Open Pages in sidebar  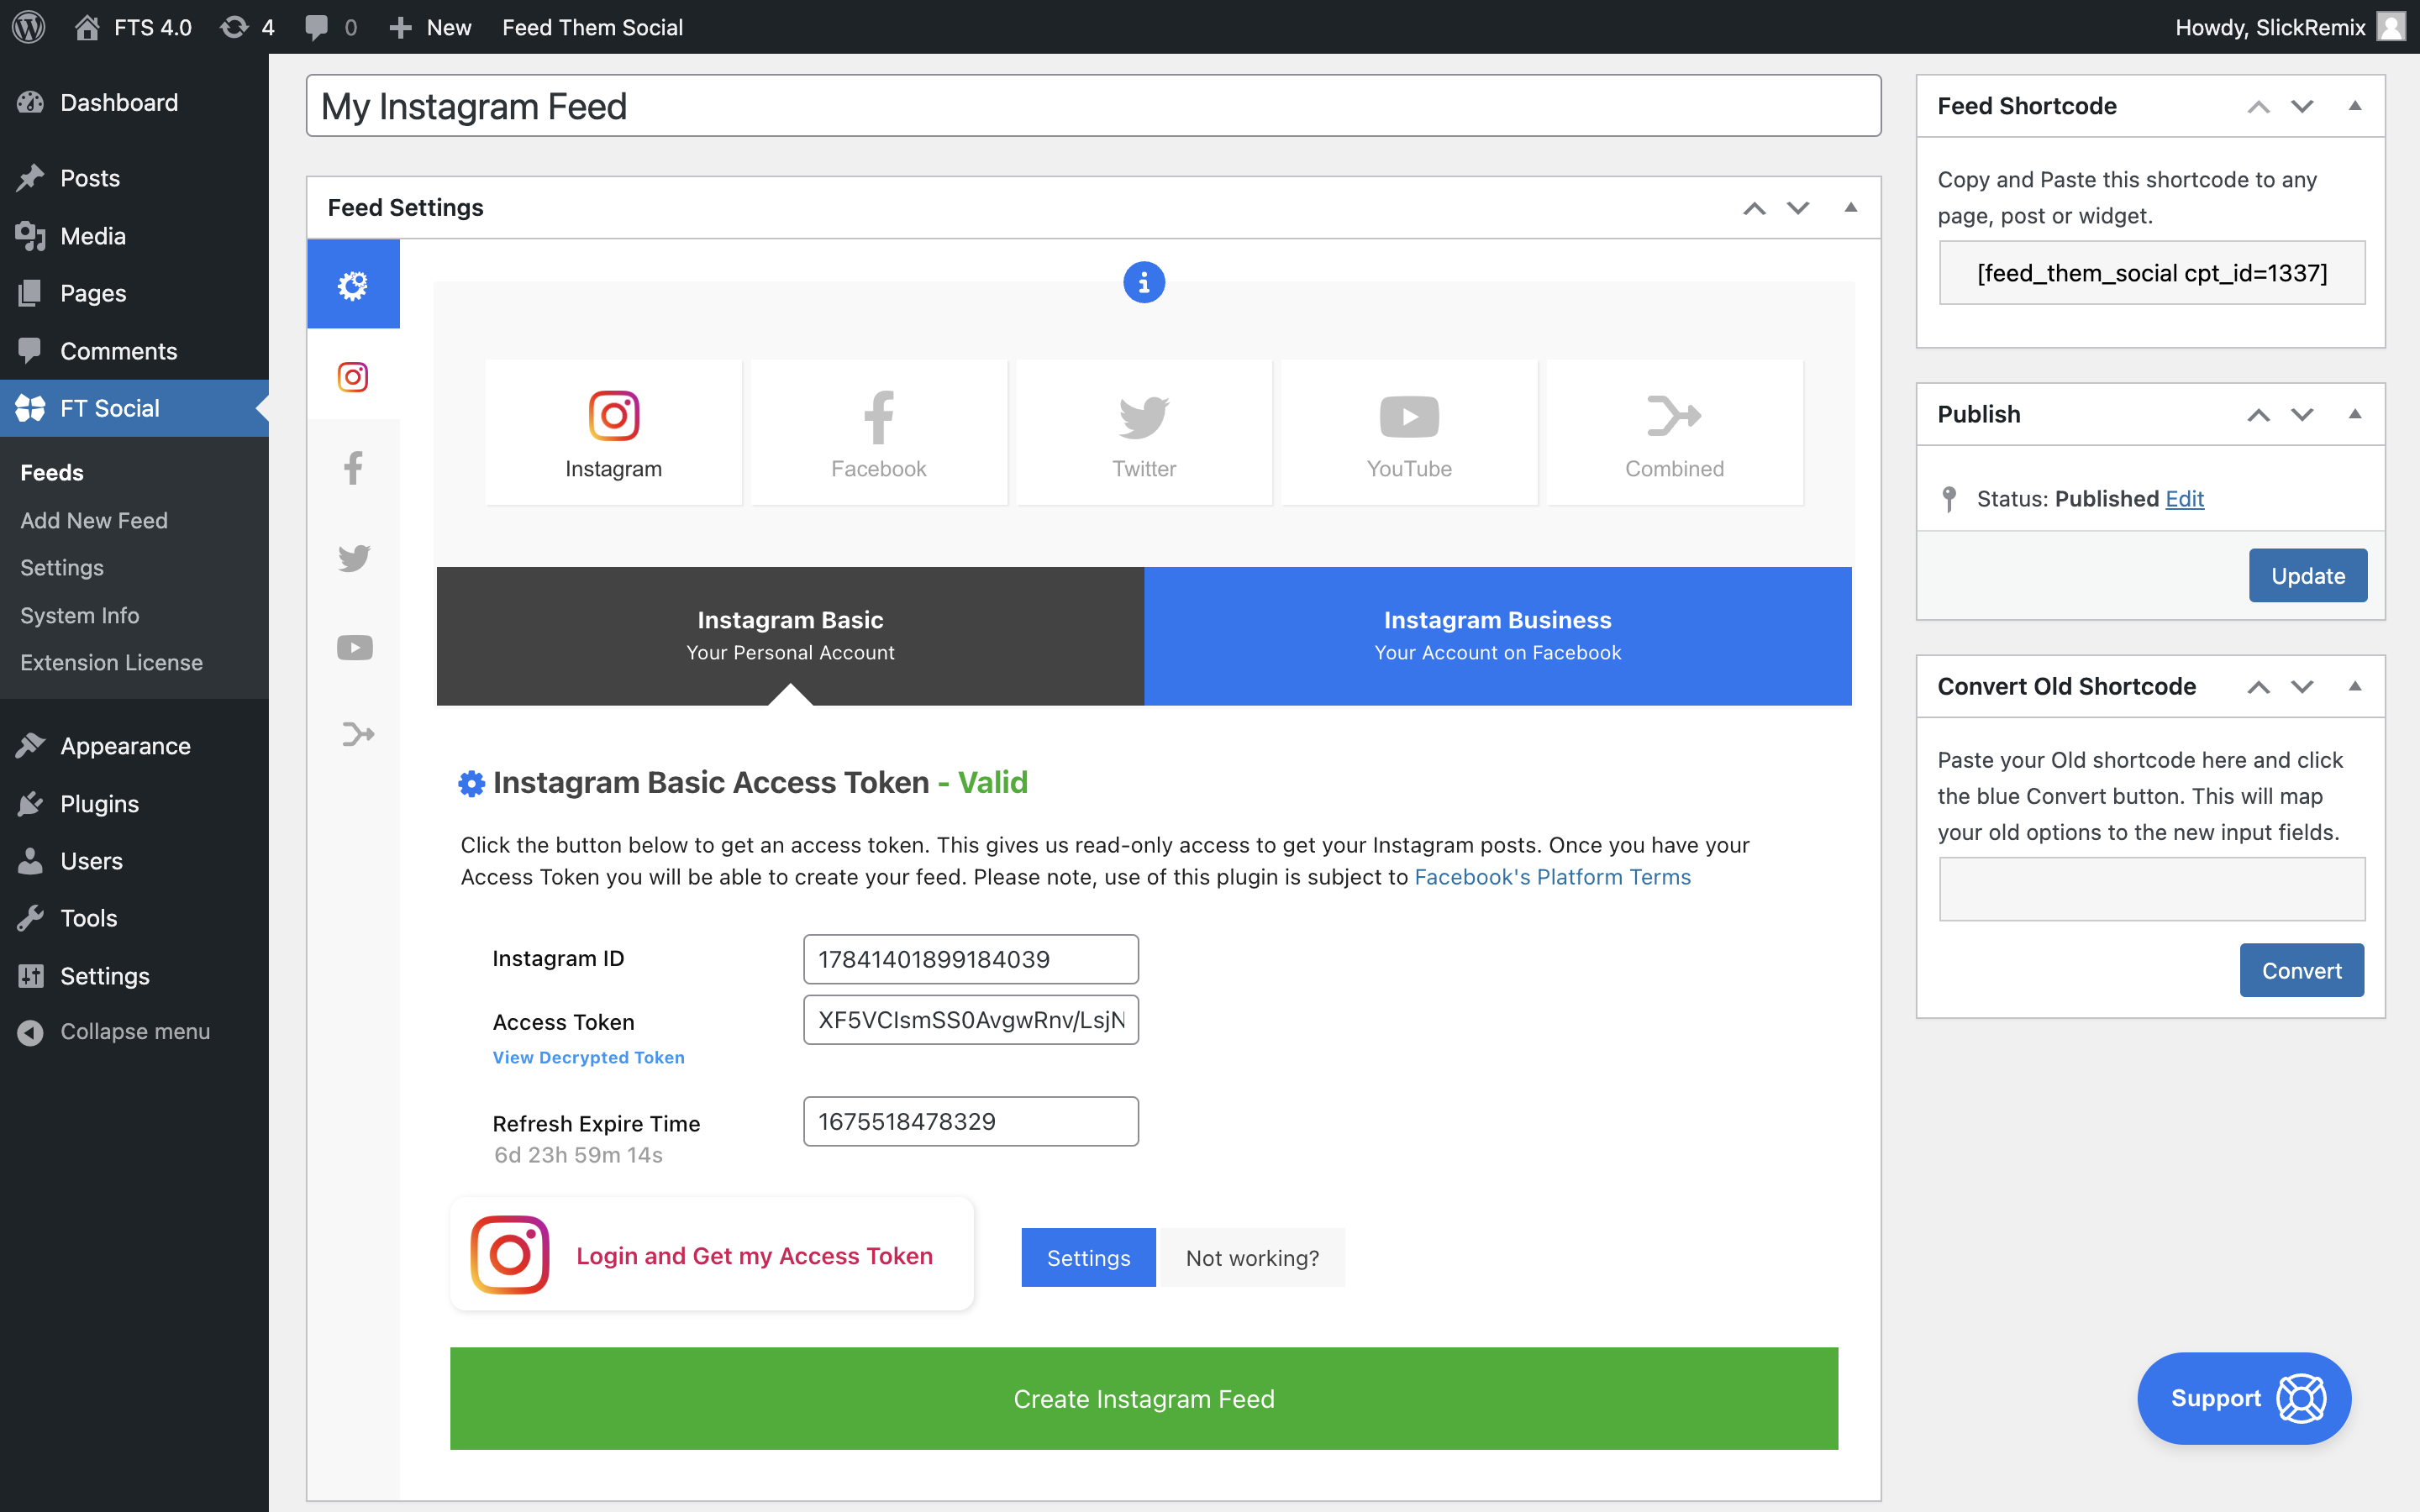click(x=134, y=293)
